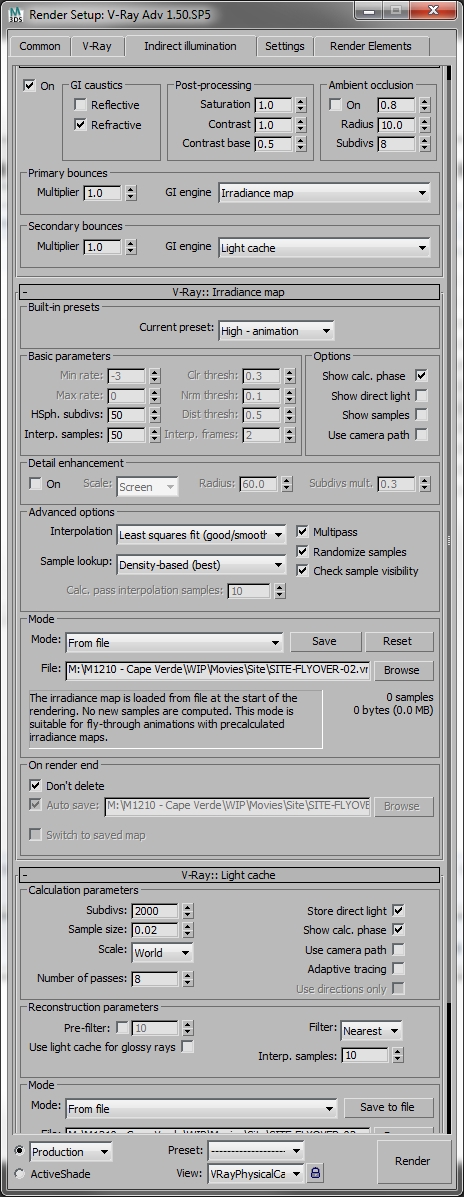Turn on Detail enhancement

click(x=35, y=483)
